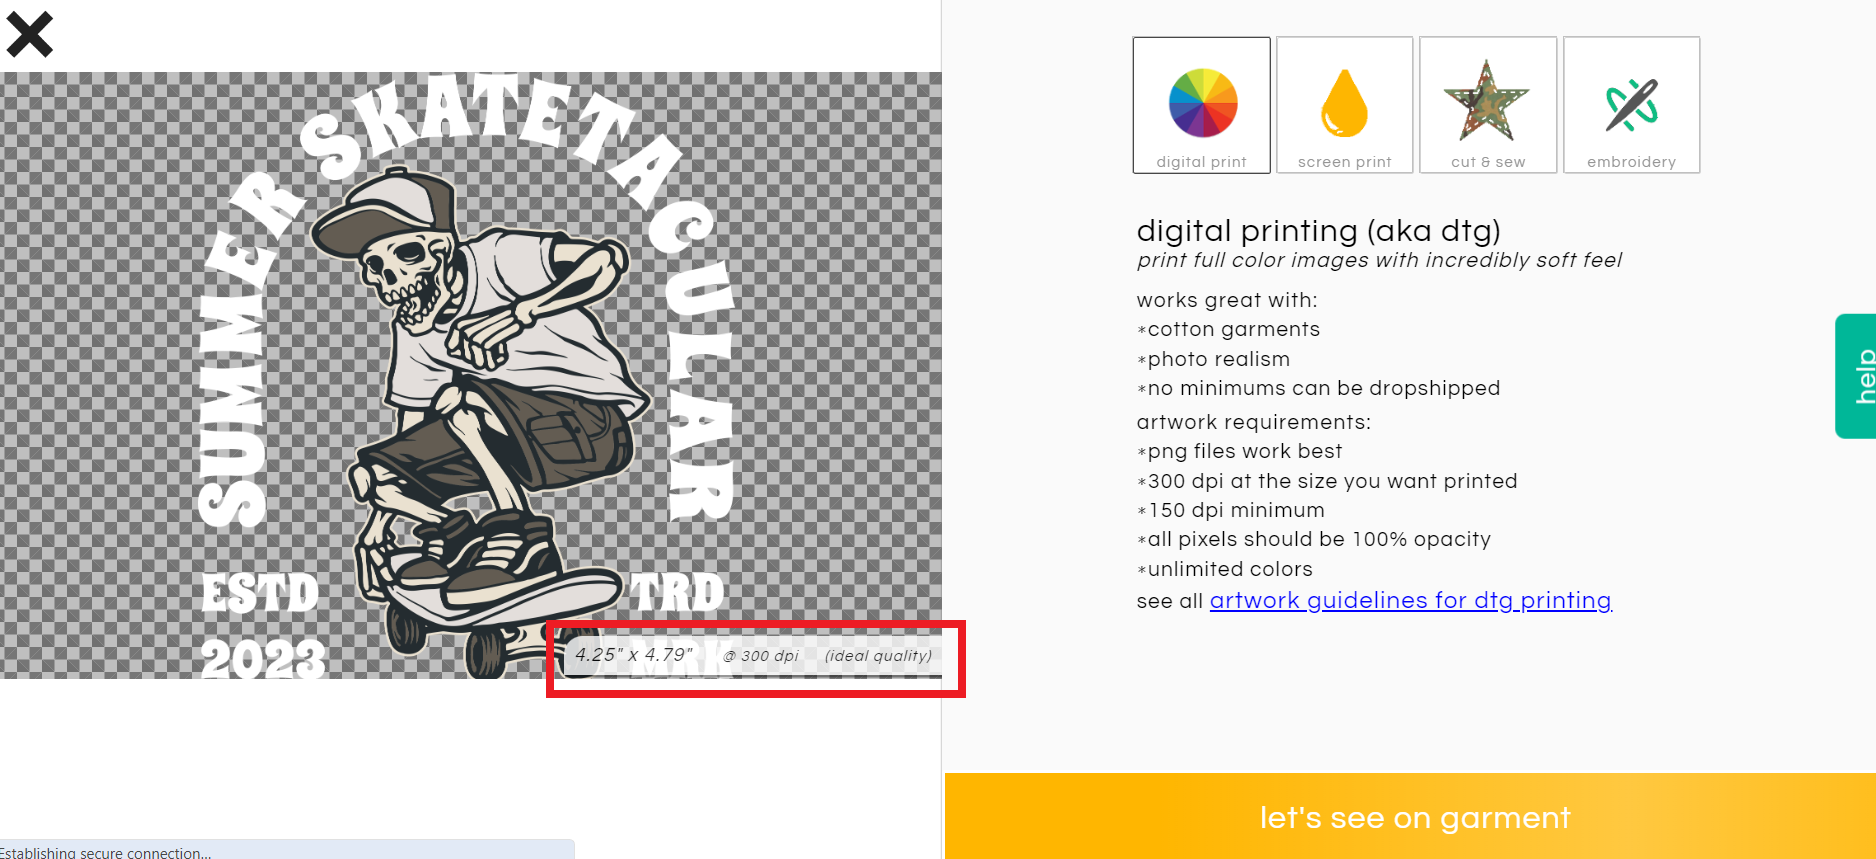Click the screen print tab label
The height and width of the screenshot is (859, 1876).
[x=1344, y=162]
